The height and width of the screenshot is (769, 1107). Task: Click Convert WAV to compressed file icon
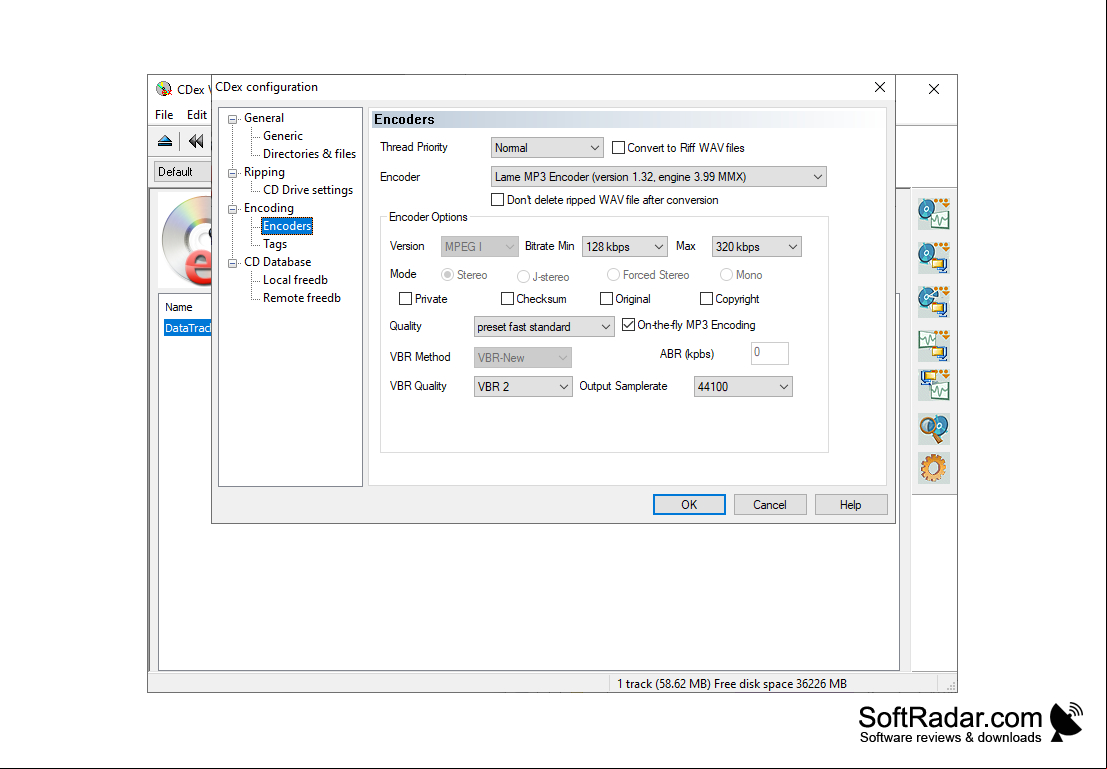(933, 345)
